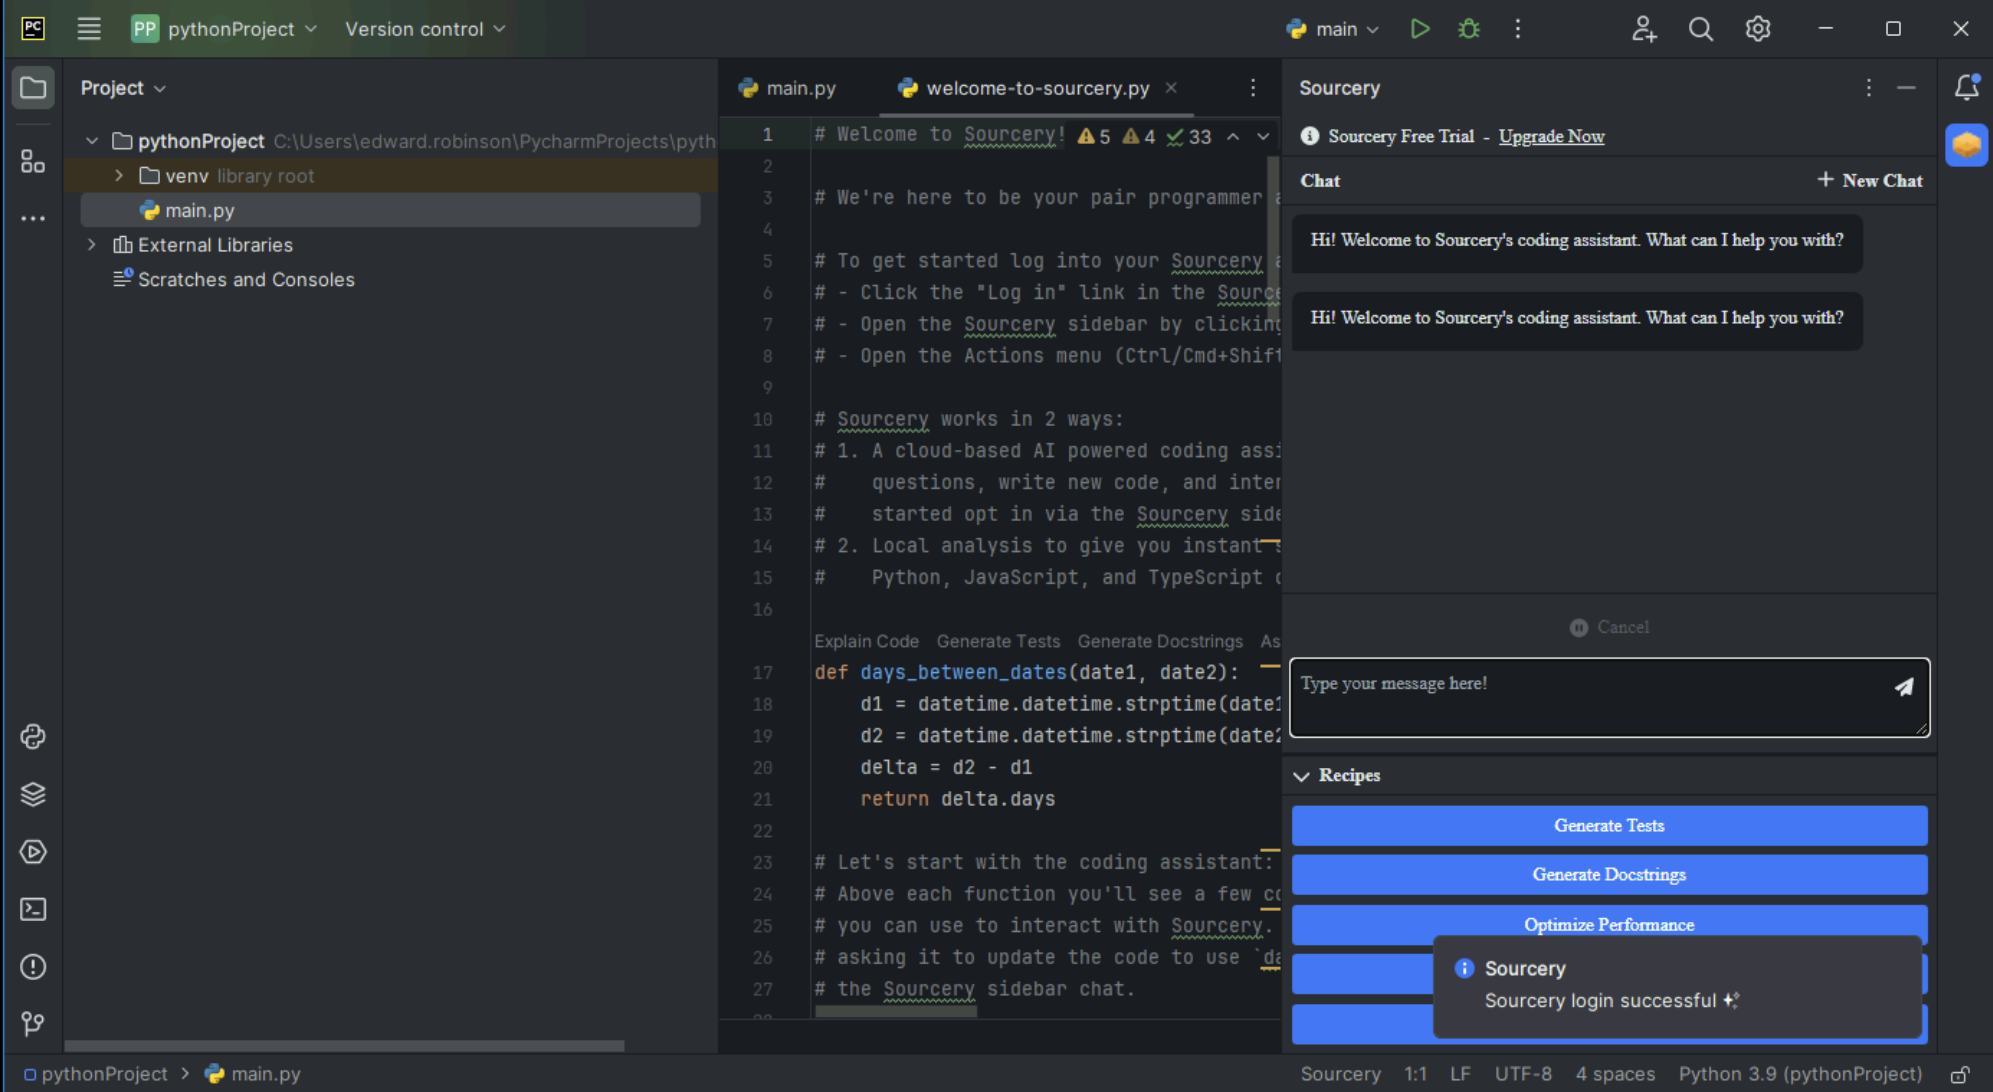Click Sourcery login successful notification
The width and height of the screenshot is (1993, 1092).
point(1678,986)
